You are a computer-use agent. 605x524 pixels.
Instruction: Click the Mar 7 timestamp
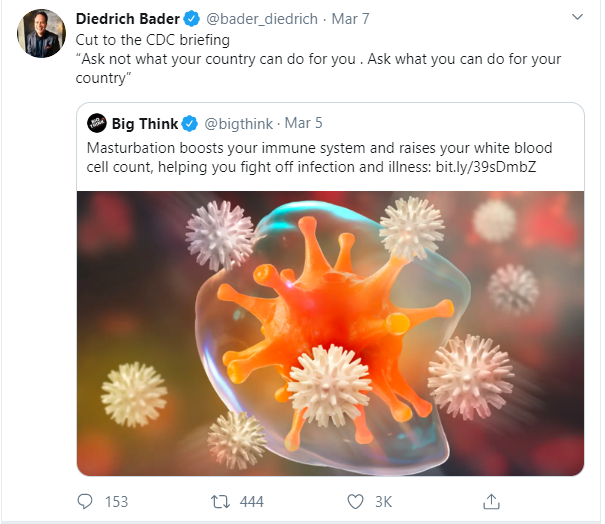click(350, 19)
